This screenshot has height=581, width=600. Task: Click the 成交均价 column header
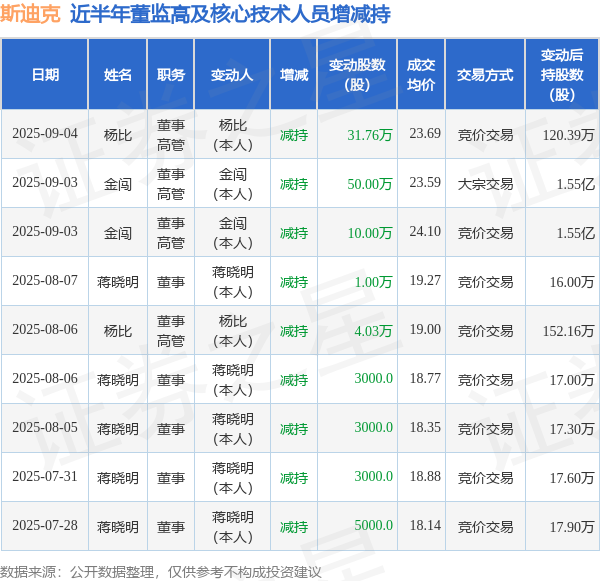pyautogui.click(x=421, y=75)
